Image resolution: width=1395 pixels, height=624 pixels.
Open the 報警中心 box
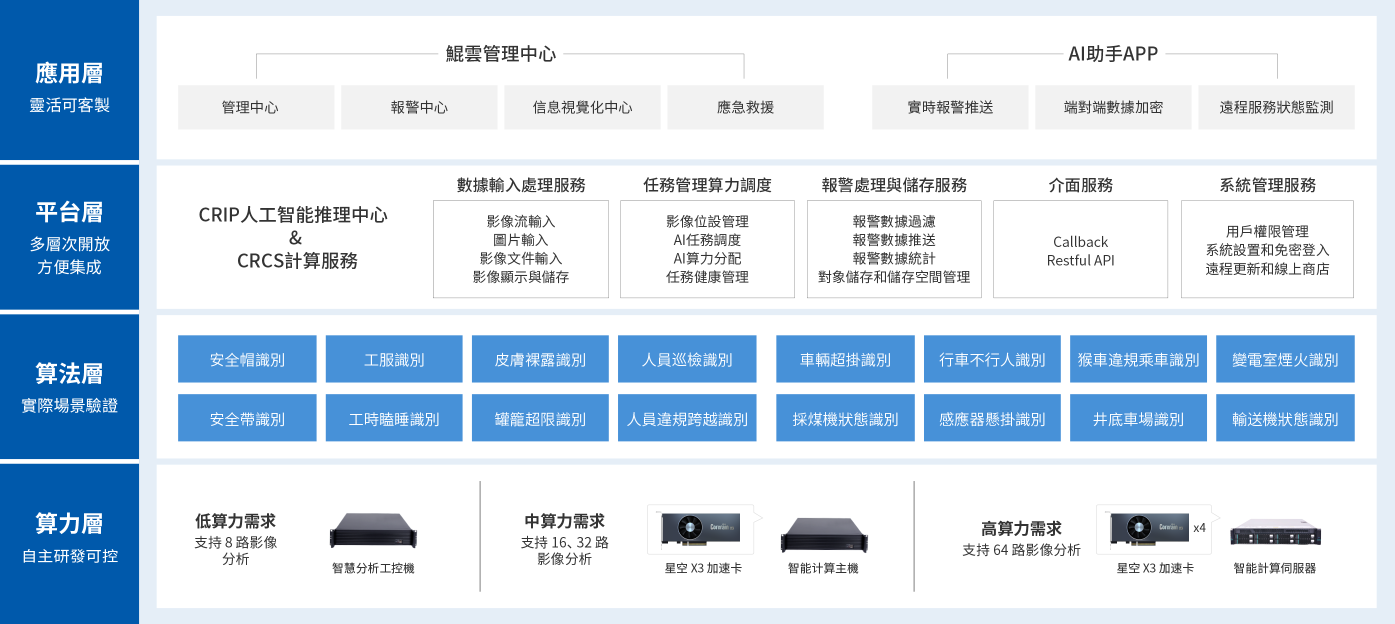click(419, 107)
